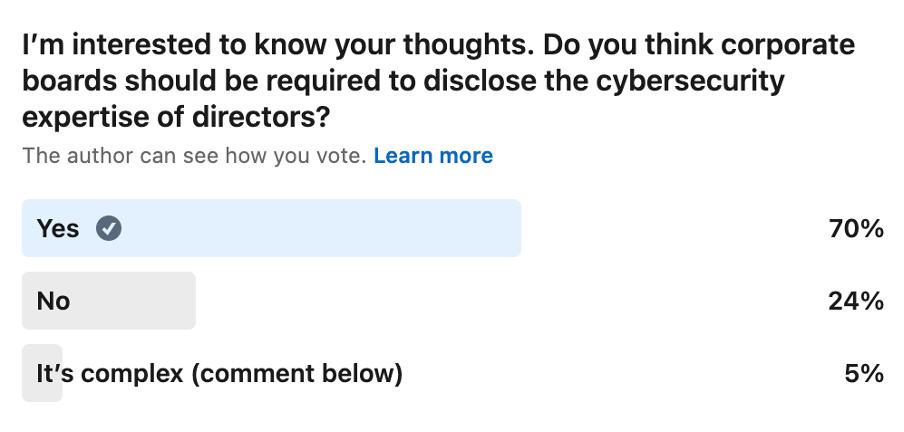Click the No text label

point(53,301)
